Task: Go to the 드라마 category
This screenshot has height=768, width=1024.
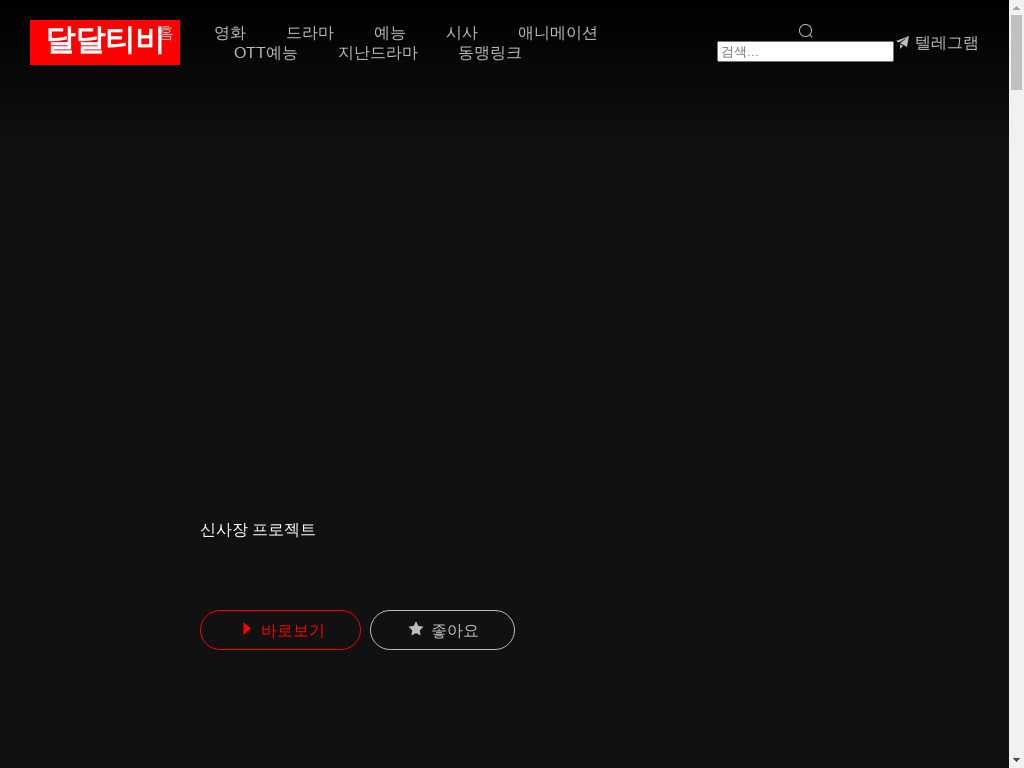Action: (x=310, y=33)
